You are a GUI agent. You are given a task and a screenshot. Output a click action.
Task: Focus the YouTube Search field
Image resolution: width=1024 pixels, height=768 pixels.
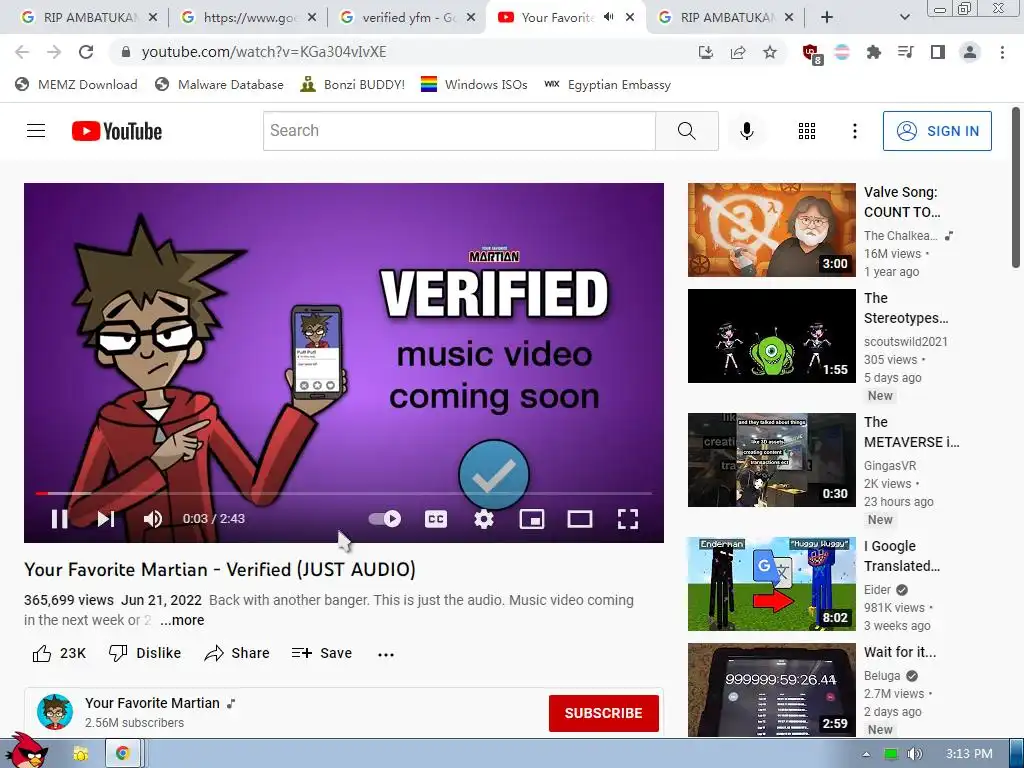pyautogui.click(x=459, y=131)
